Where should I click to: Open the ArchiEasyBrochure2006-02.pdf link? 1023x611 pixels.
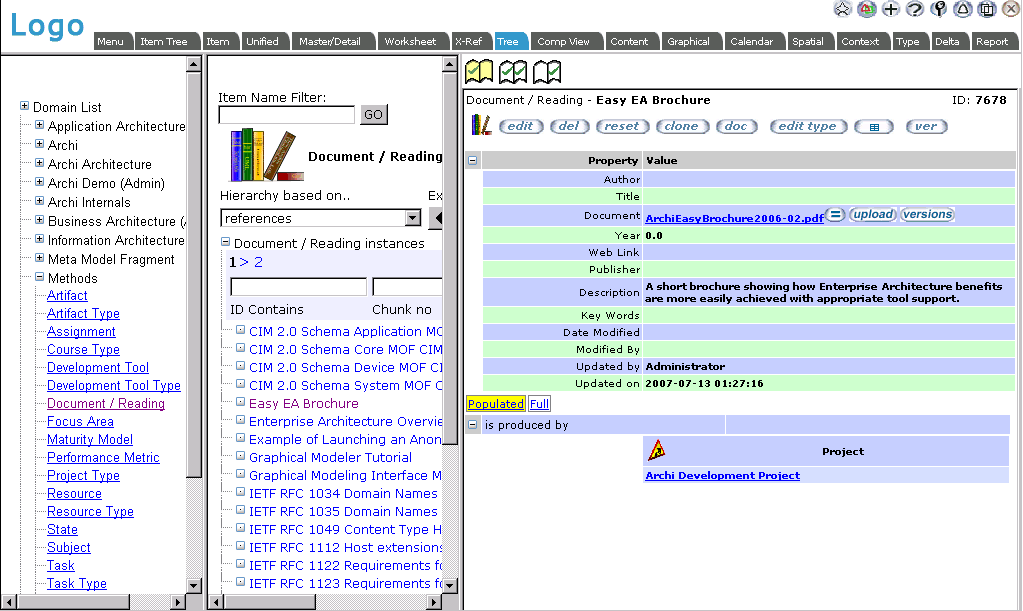(x=734, y=217)
